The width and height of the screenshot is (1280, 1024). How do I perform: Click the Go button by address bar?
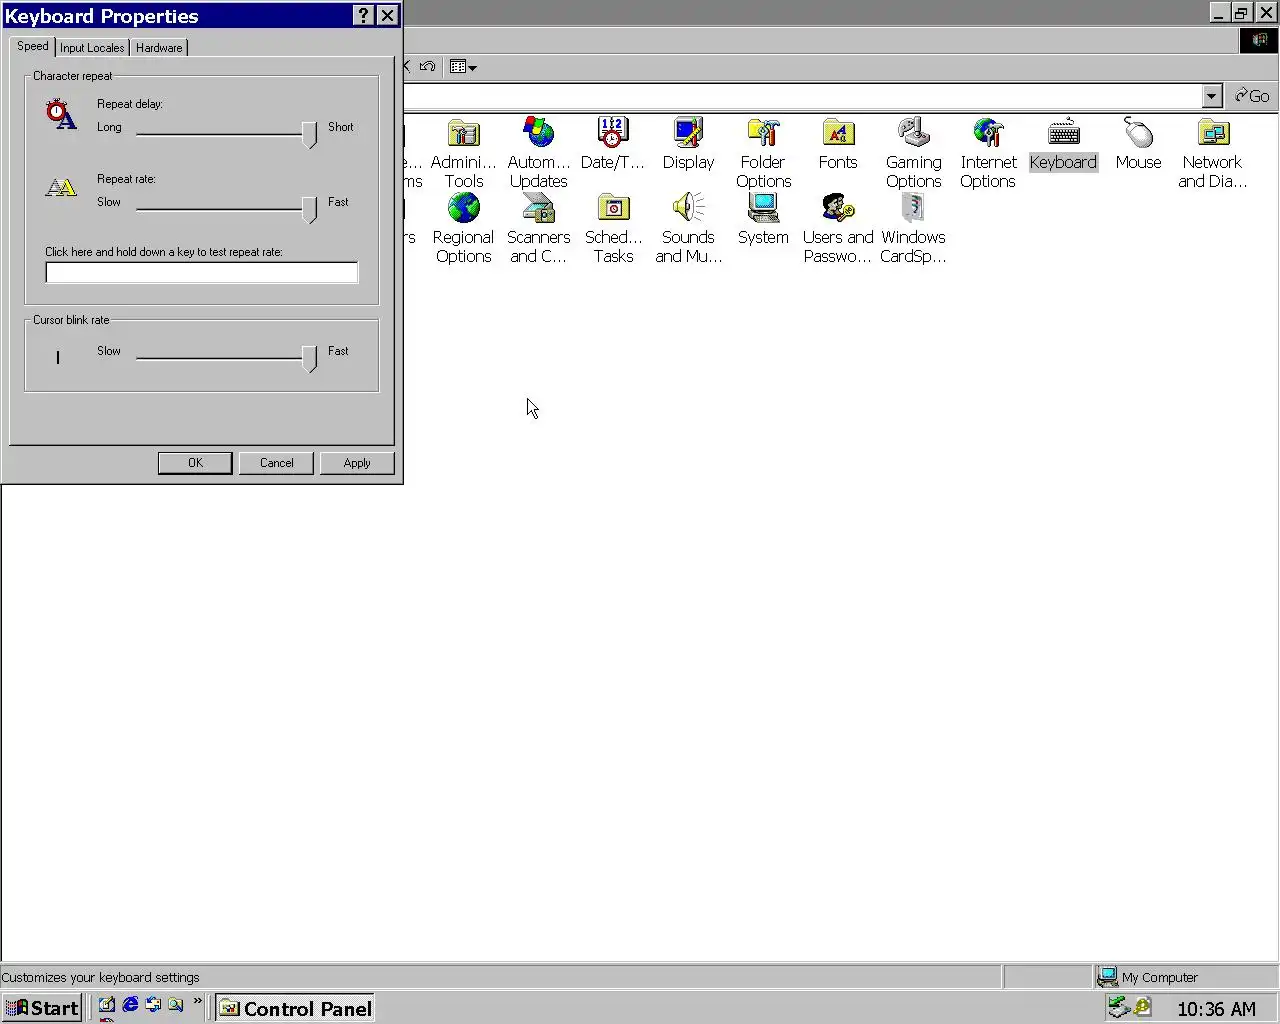1252,96
